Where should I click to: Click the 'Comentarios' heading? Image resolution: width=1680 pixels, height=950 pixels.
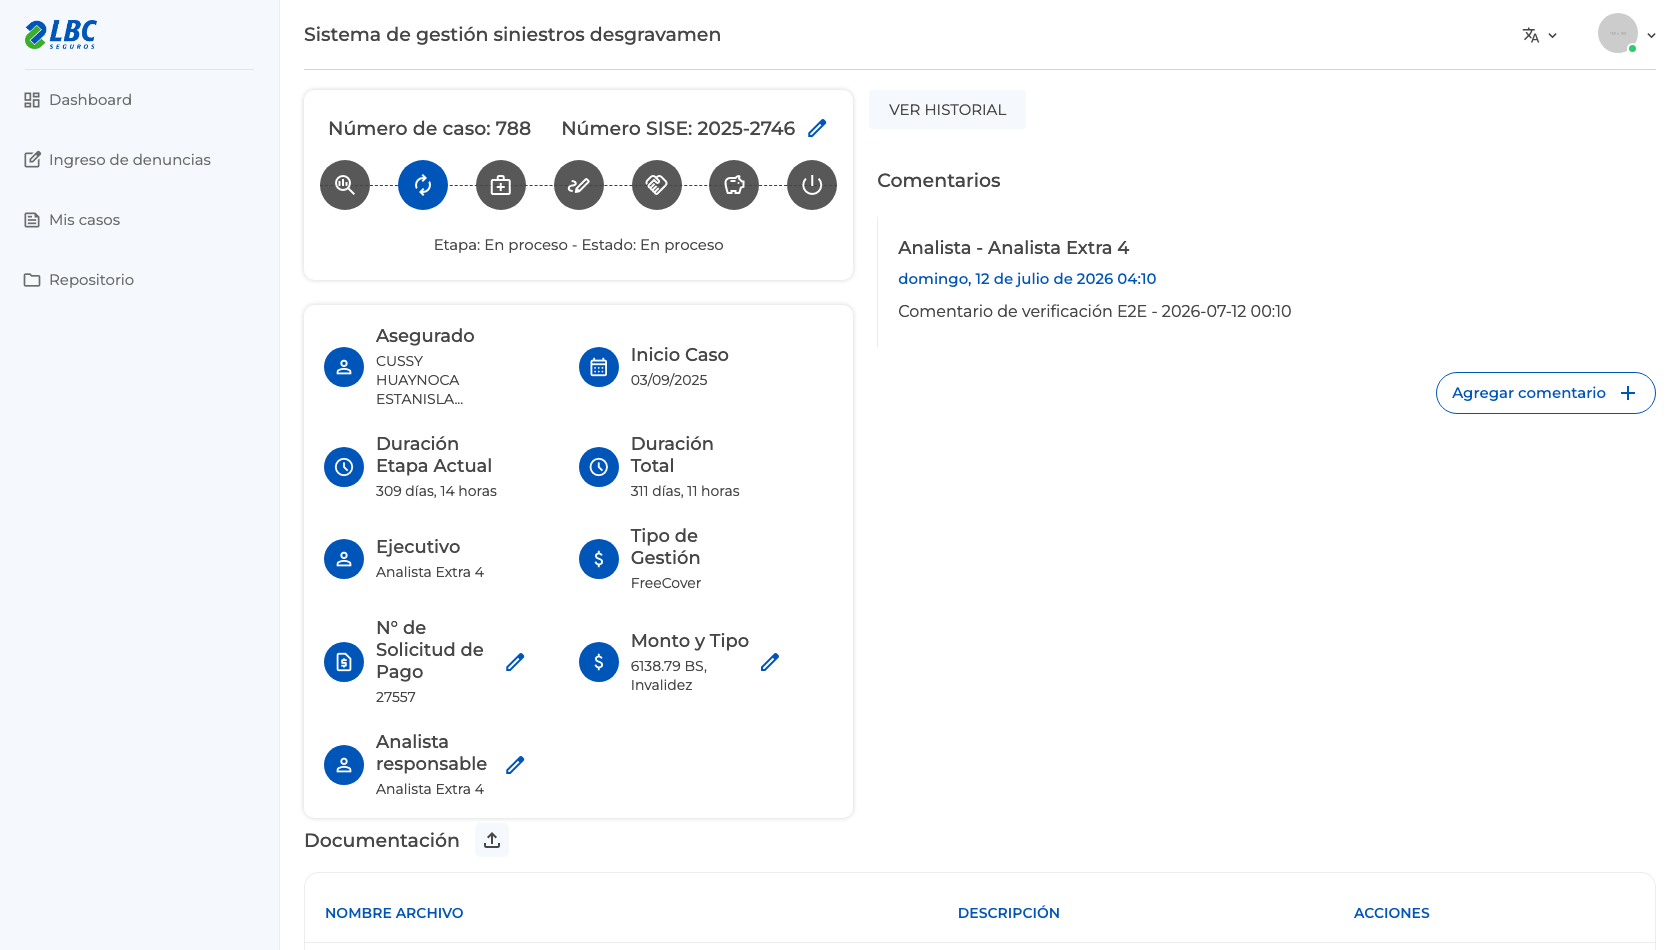[x=938, y=181]
